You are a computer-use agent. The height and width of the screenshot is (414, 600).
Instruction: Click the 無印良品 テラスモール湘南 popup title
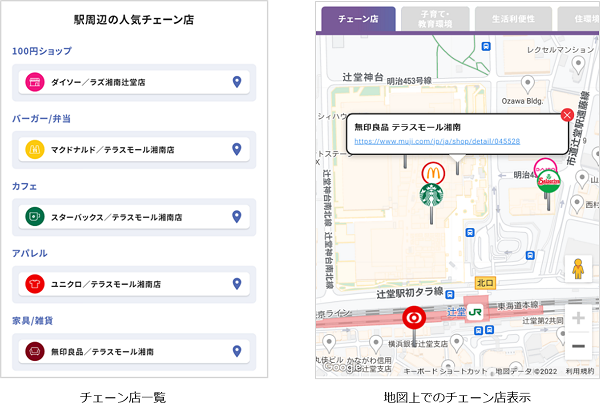(408, 127)
